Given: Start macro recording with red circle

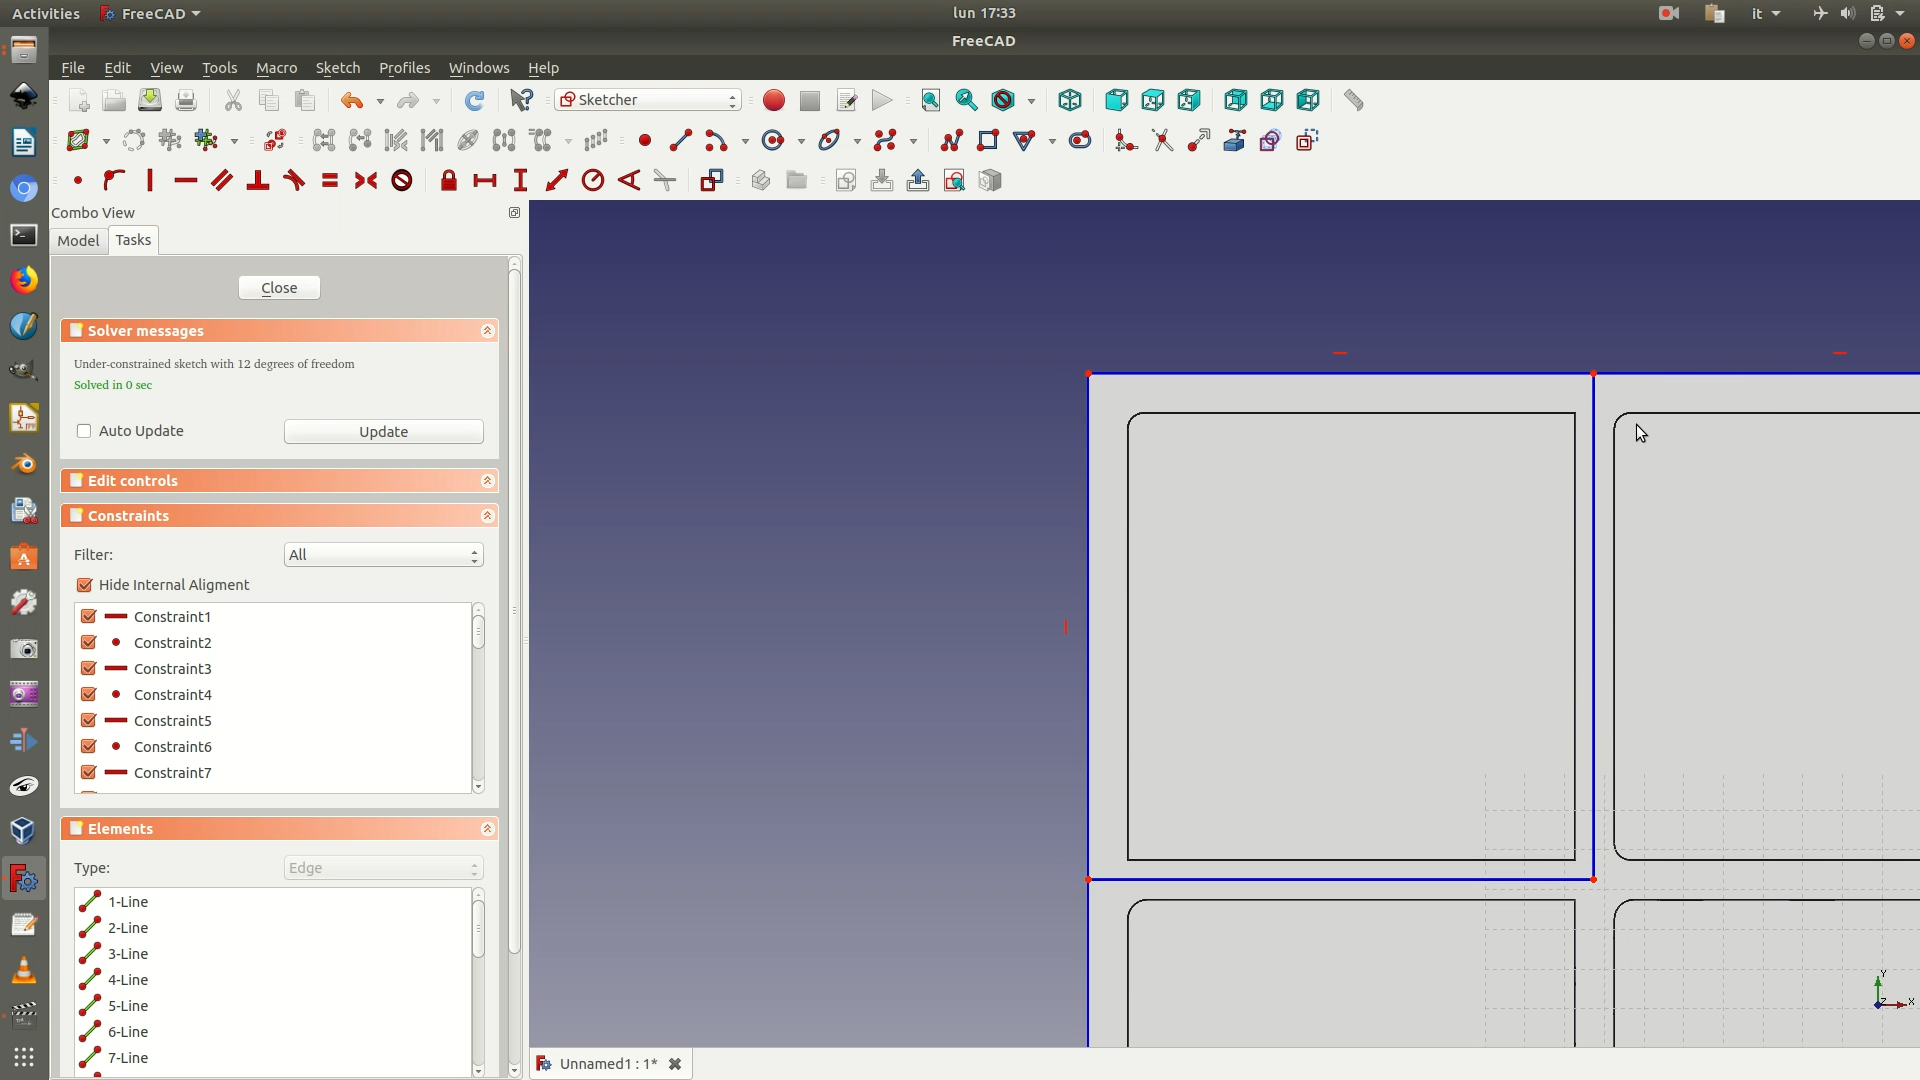Looking at the screenshot, I should pyautogui.click(x=774, y=101).
